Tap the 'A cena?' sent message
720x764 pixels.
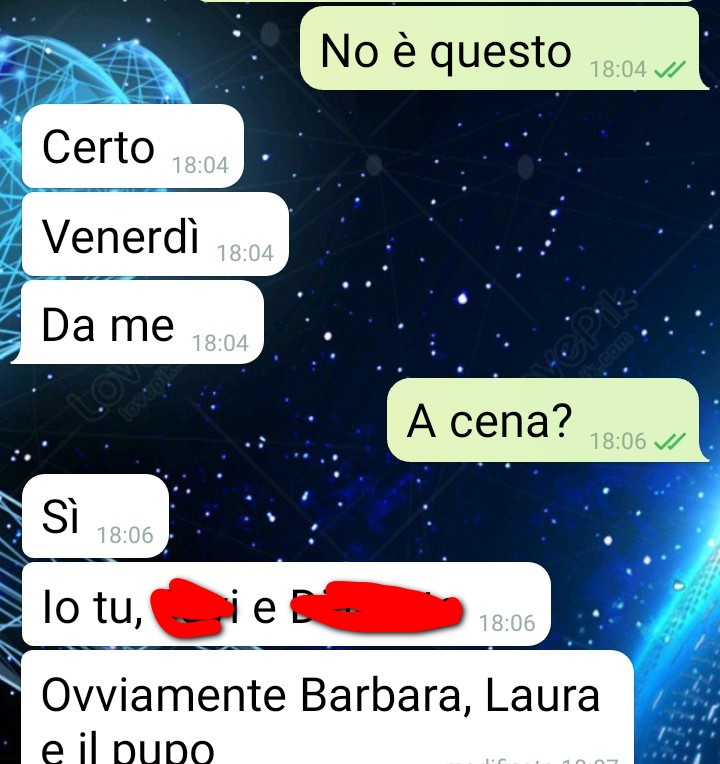[x=547, y=420]
